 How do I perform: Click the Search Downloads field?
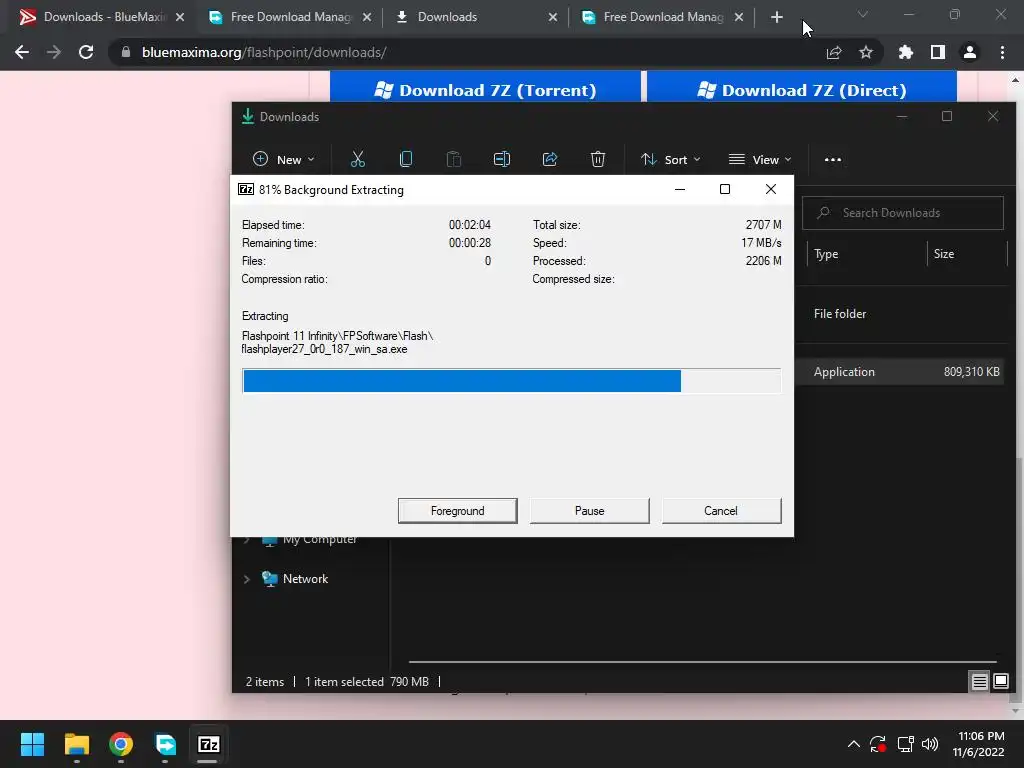point(903,213)
